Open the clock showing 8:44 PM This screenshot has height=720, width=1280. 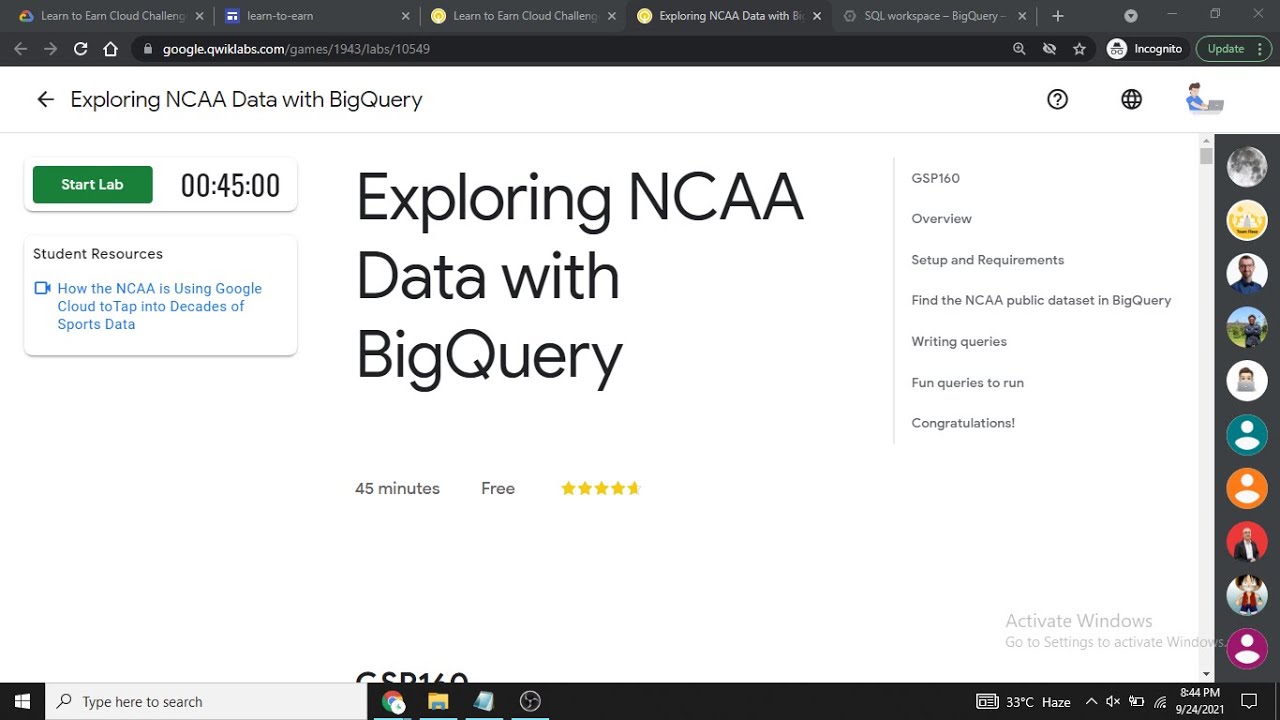pos(1200,701)
